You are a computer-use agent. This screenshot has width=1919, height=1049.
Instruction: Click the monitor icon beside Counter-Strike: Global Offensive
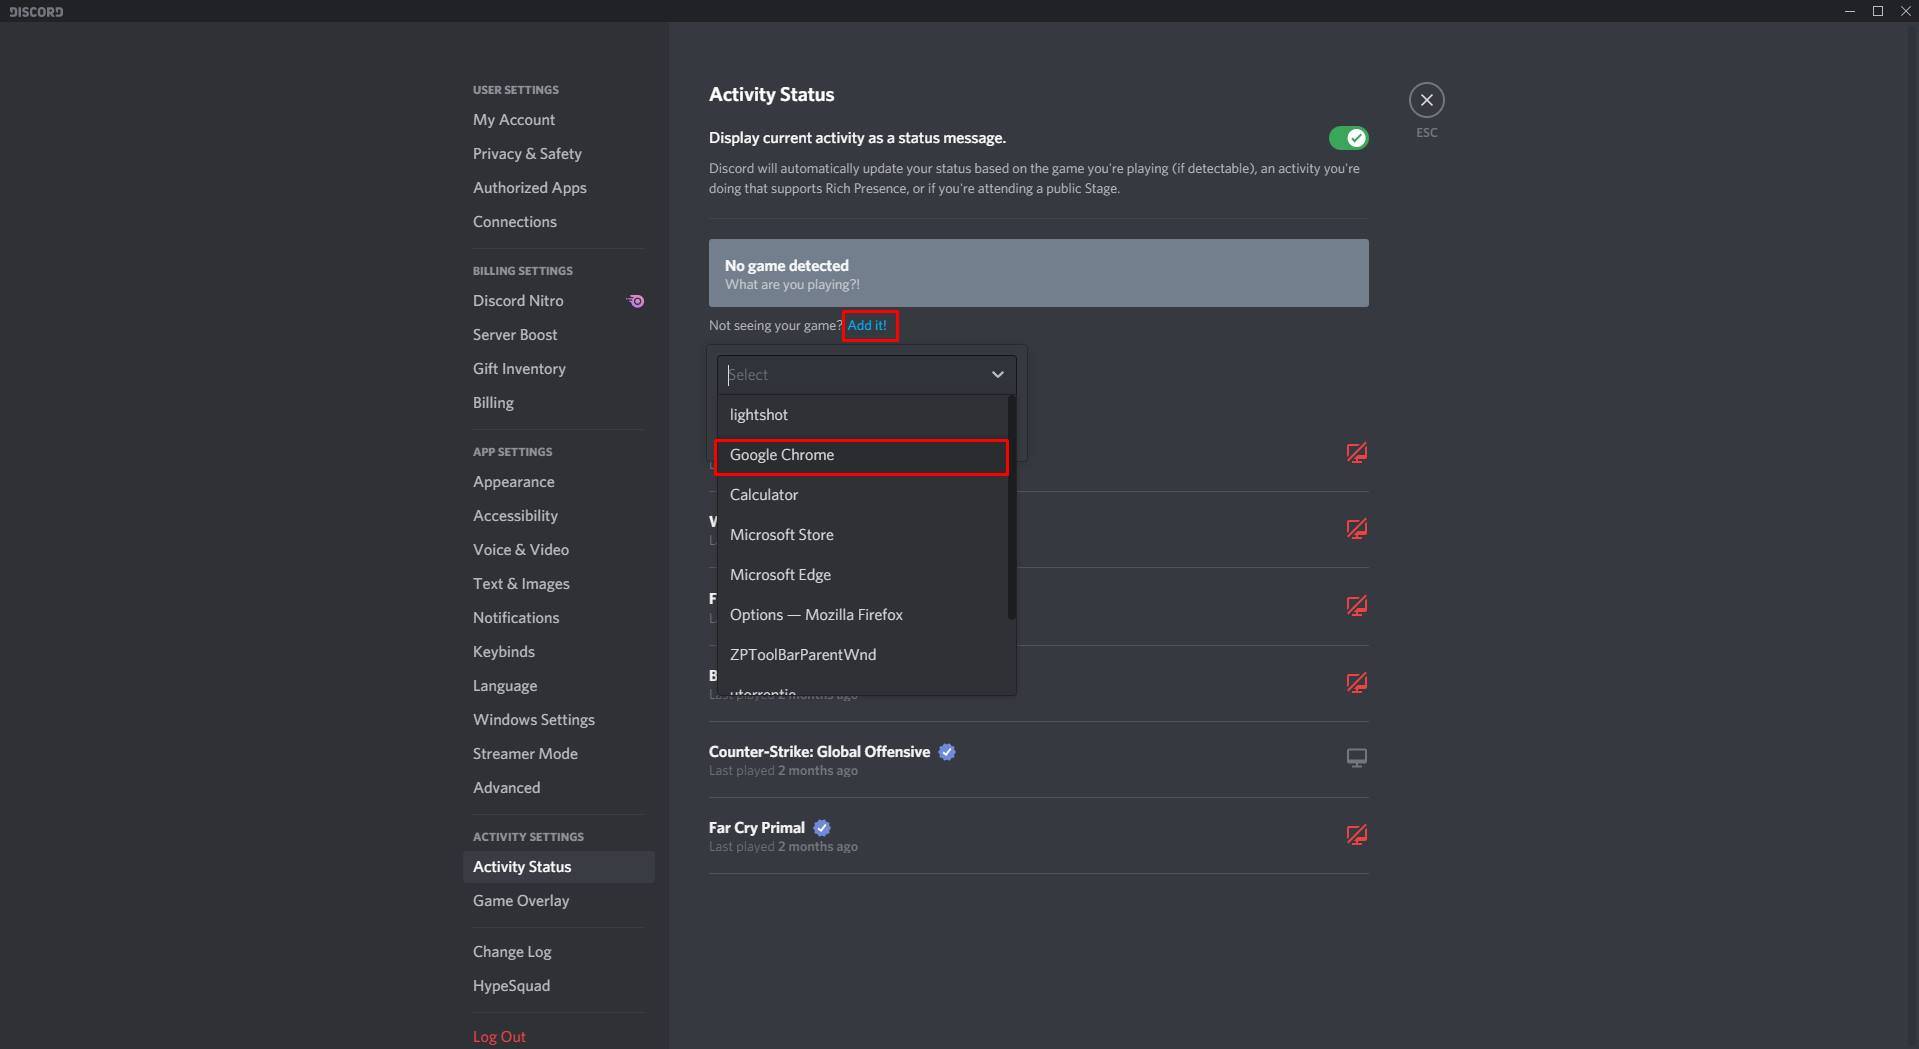click(1356, 758)
